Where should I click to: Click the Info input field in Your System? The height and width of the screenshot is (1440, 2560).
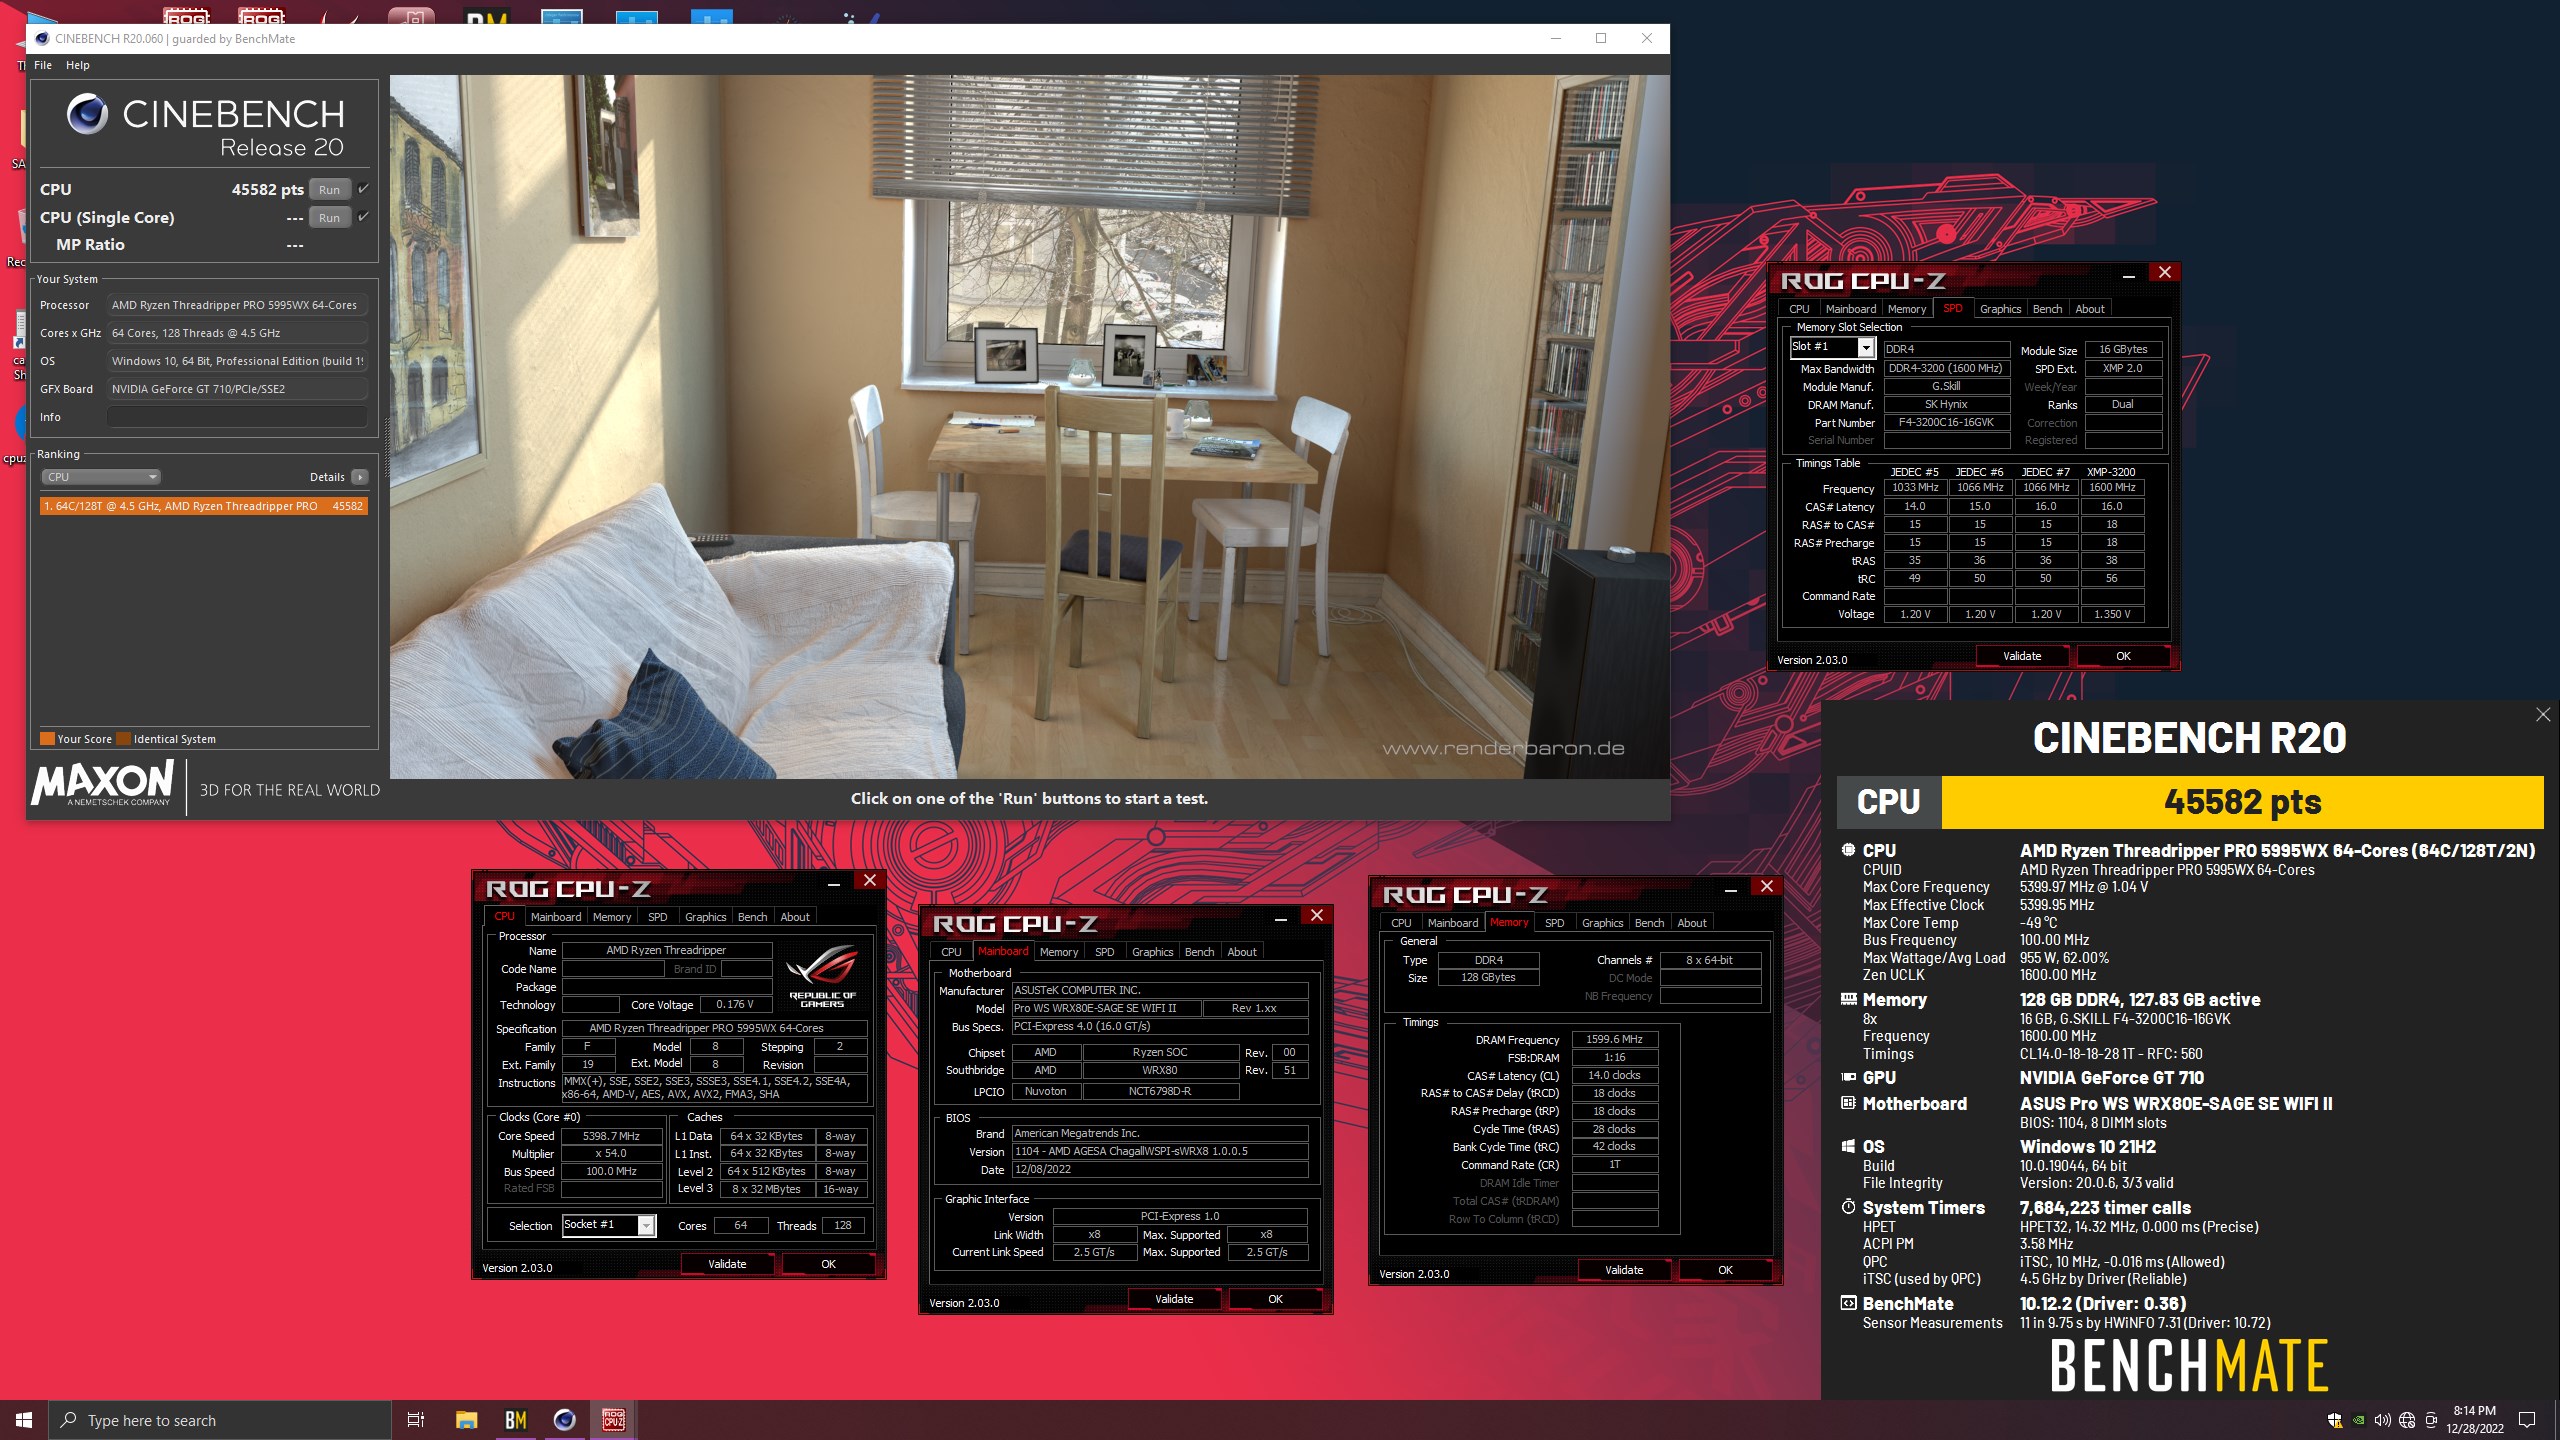(236, 417)
